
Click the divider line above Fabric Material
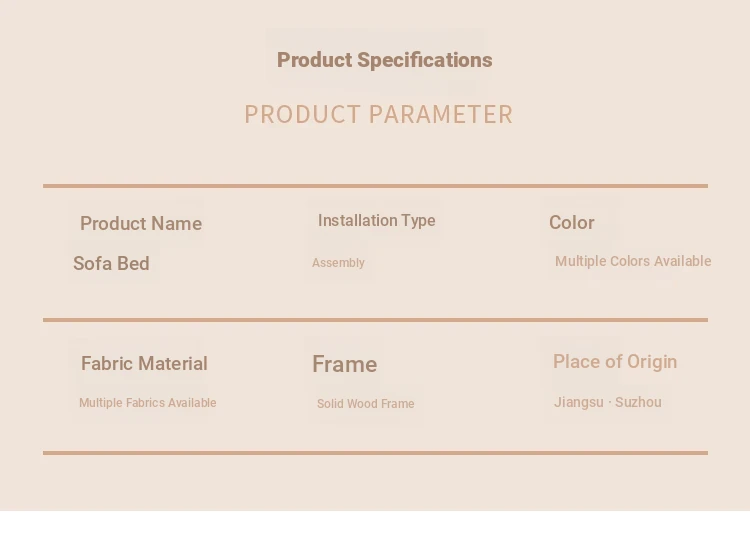tap(375, 320)
